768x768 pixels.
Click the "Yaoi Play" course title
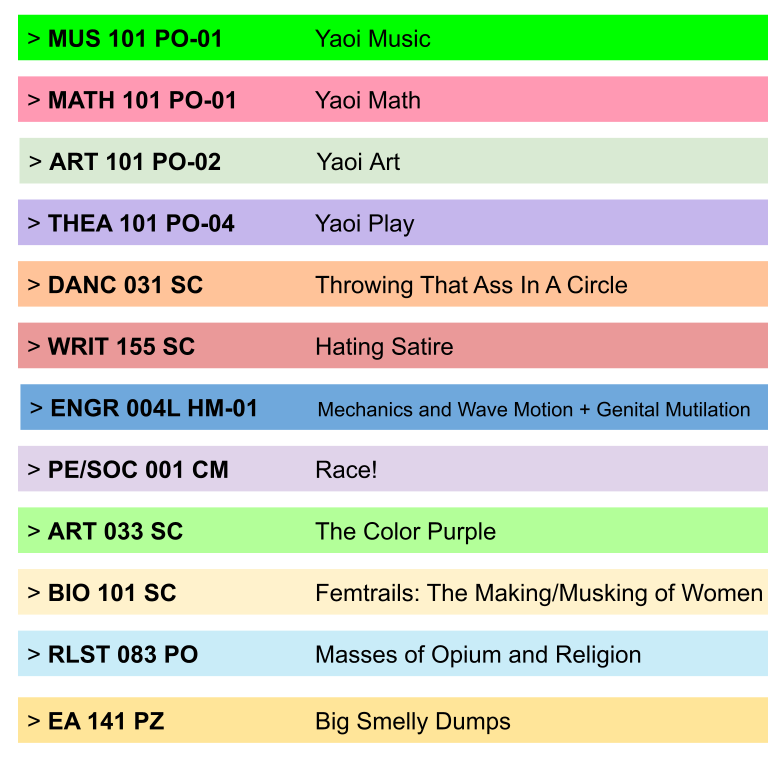[x=364, y=223]
